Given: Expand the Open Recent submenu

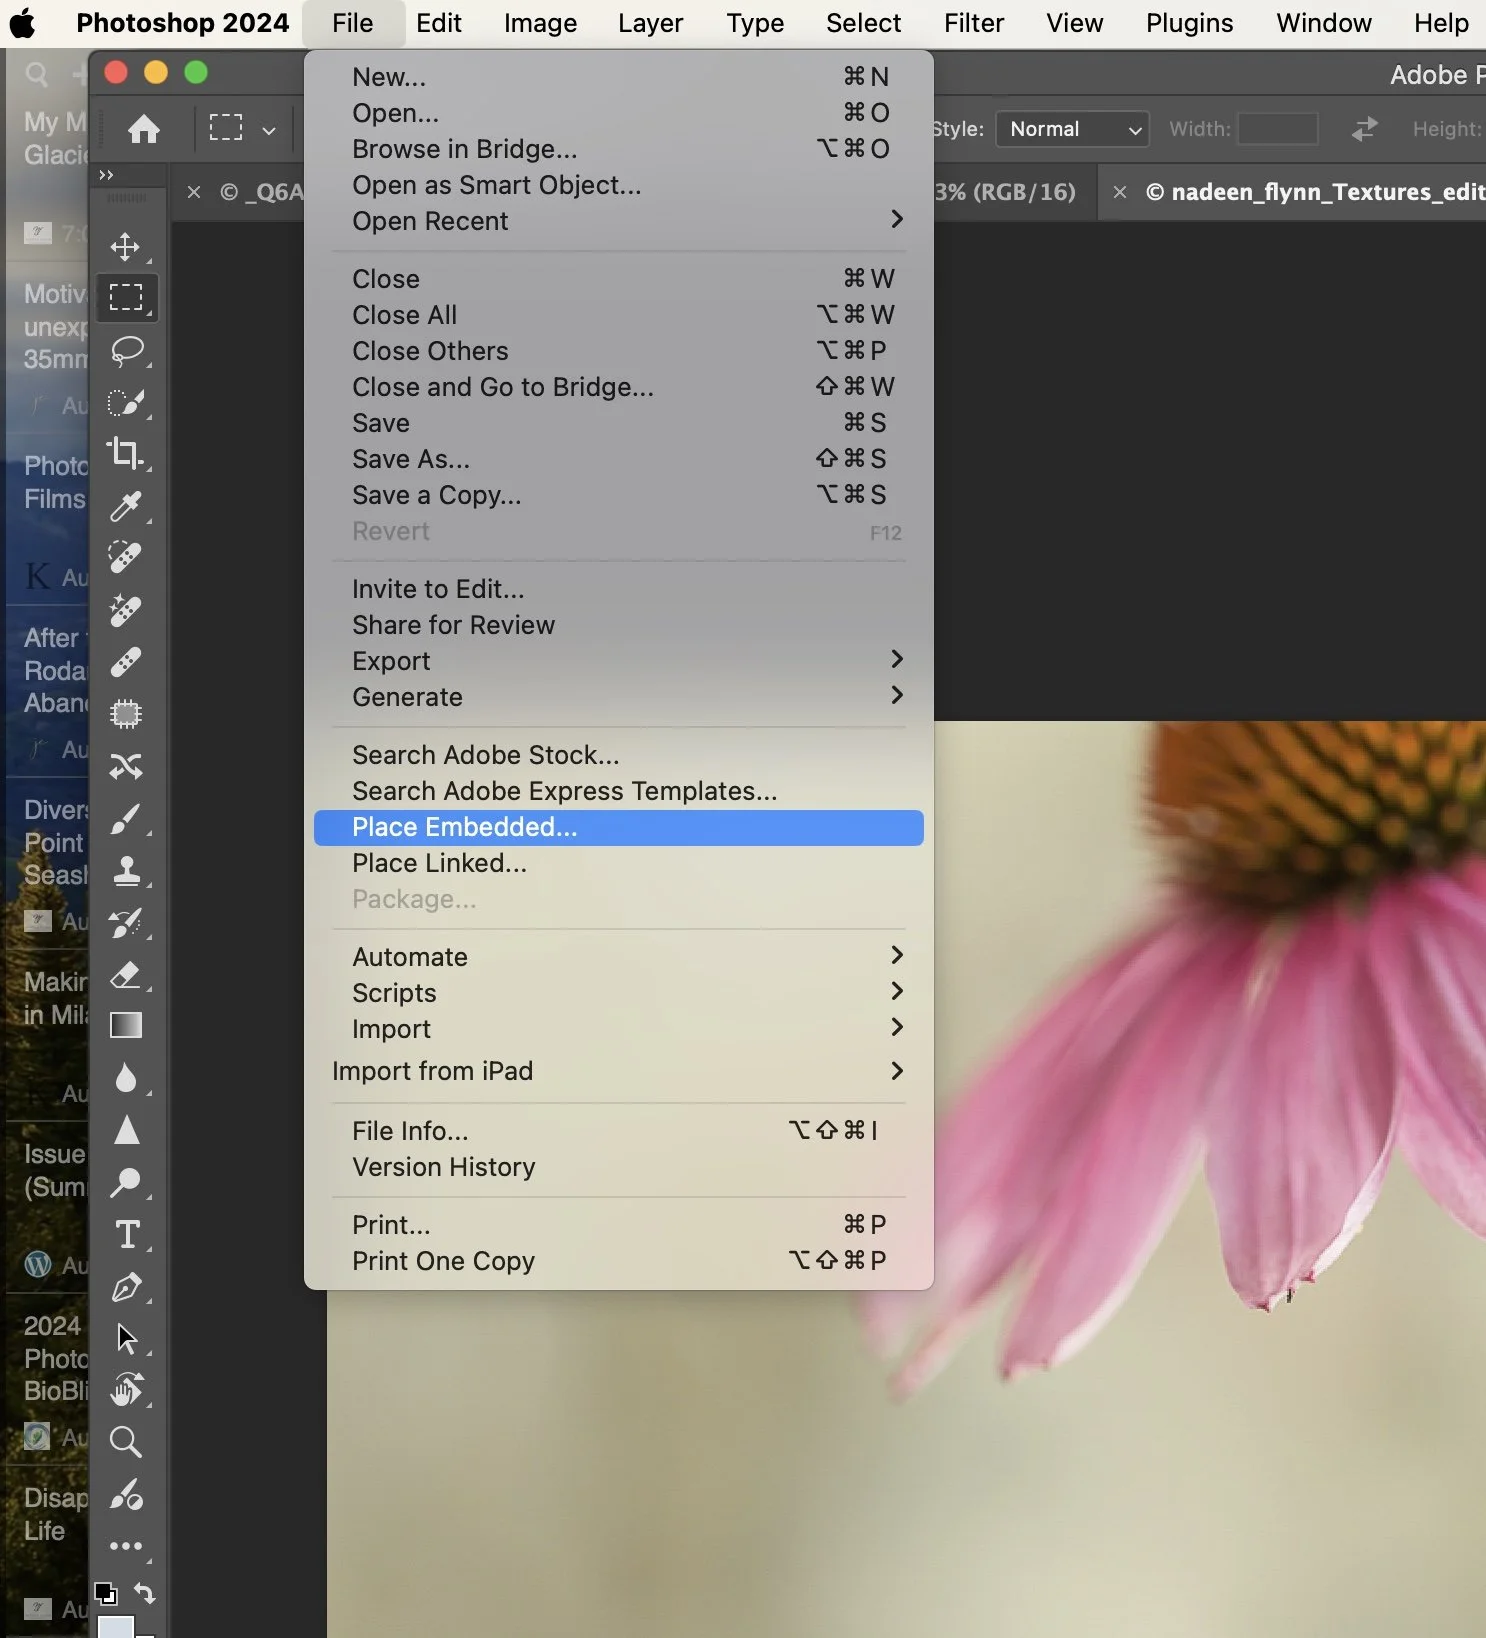Looking at the screenshot, I should pos(619,221).
